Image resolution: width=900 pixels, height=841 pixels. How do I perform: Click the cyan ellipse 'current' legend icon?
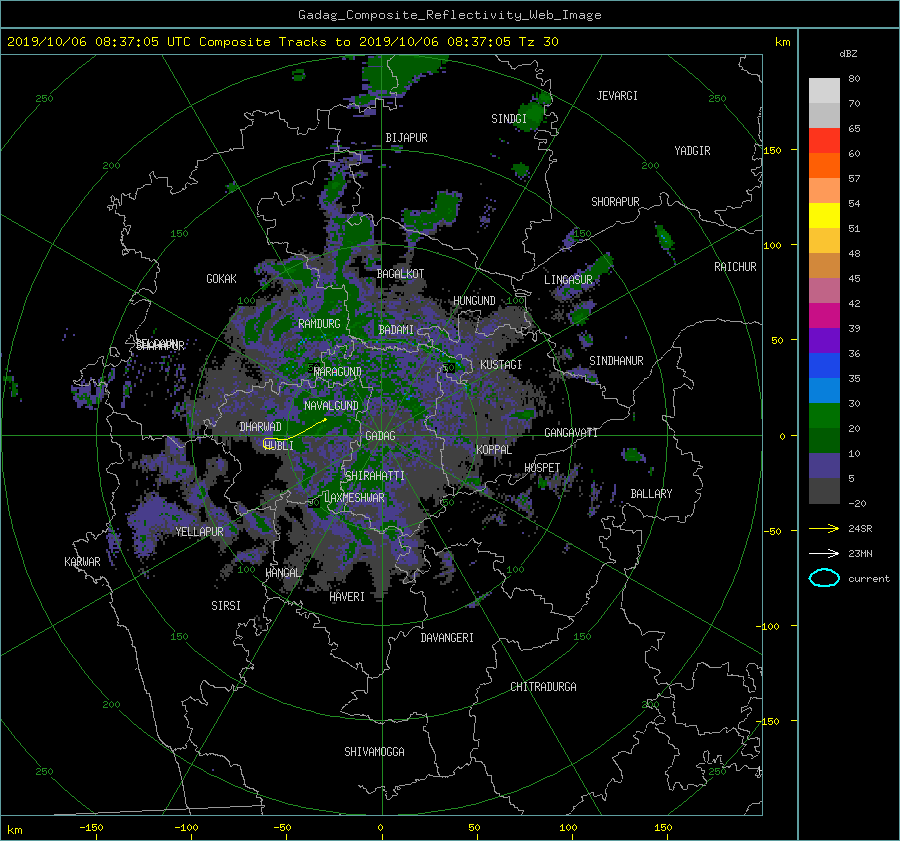click(x=824, y=578)
